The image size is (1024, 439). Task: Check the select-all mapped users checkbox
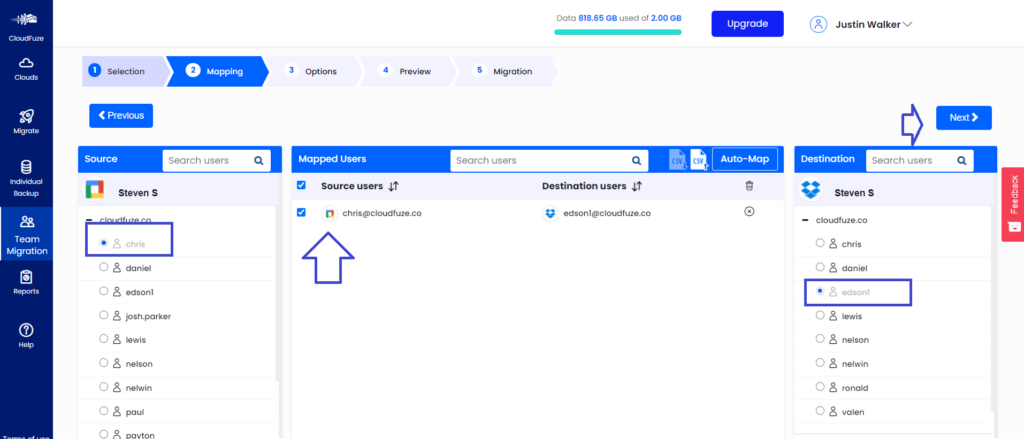pos(302,185)
